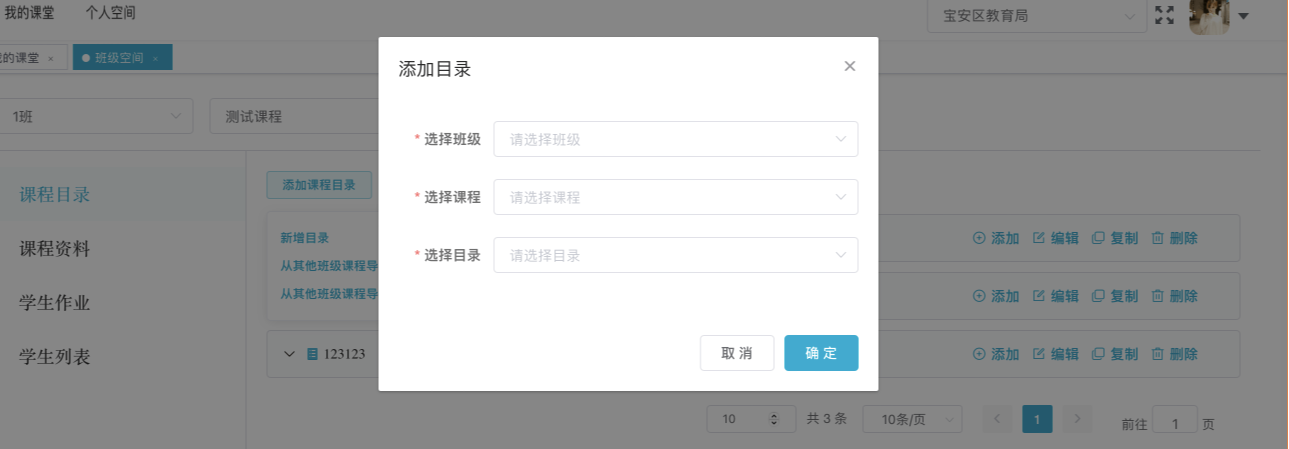Click the 前往 page number input field
Image resolution: width=1289 pixels, height=449 pixels.
click(1174, 423)
